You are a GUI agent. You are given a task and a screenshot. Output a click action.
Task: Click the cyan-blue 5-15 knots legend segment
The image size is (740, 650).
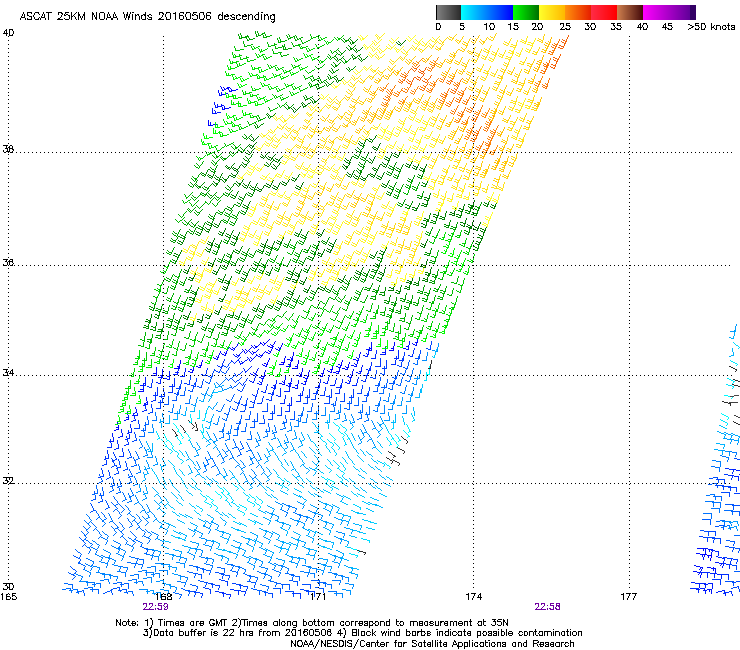click(487, 12)
